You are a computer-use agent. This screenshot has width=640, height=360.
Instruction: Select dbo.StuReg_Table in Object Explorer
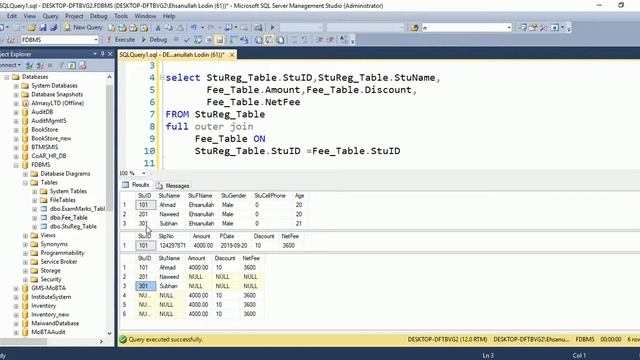[73, 227]
